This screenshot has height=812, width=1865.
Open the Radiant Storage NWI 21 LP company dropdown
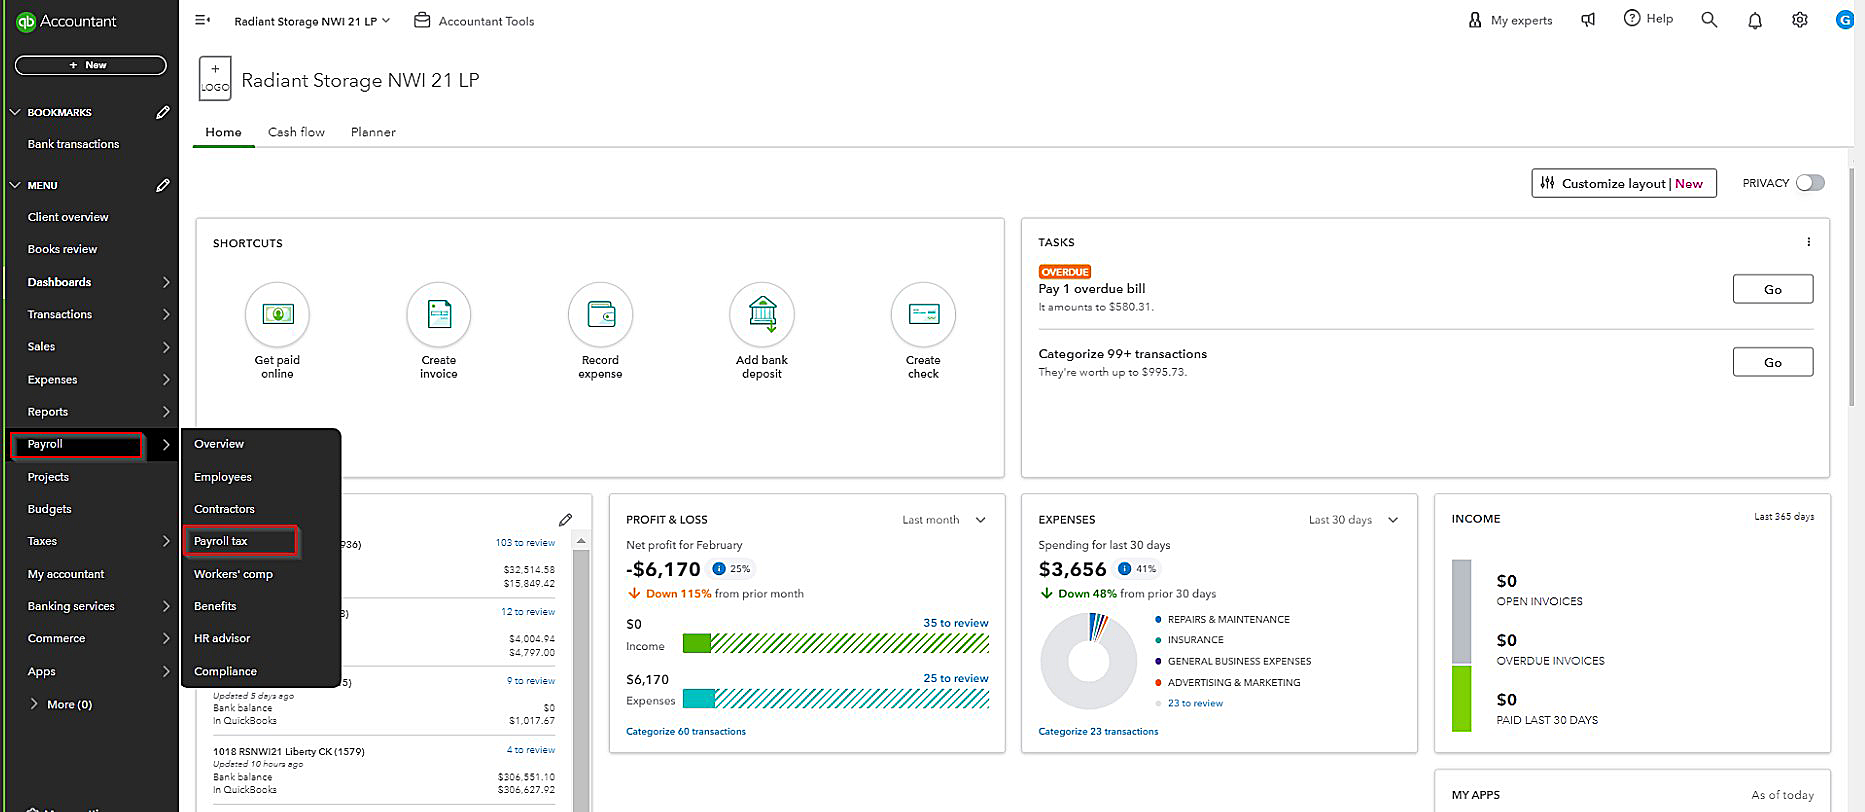pyautogui.click(x=312, y=21)
